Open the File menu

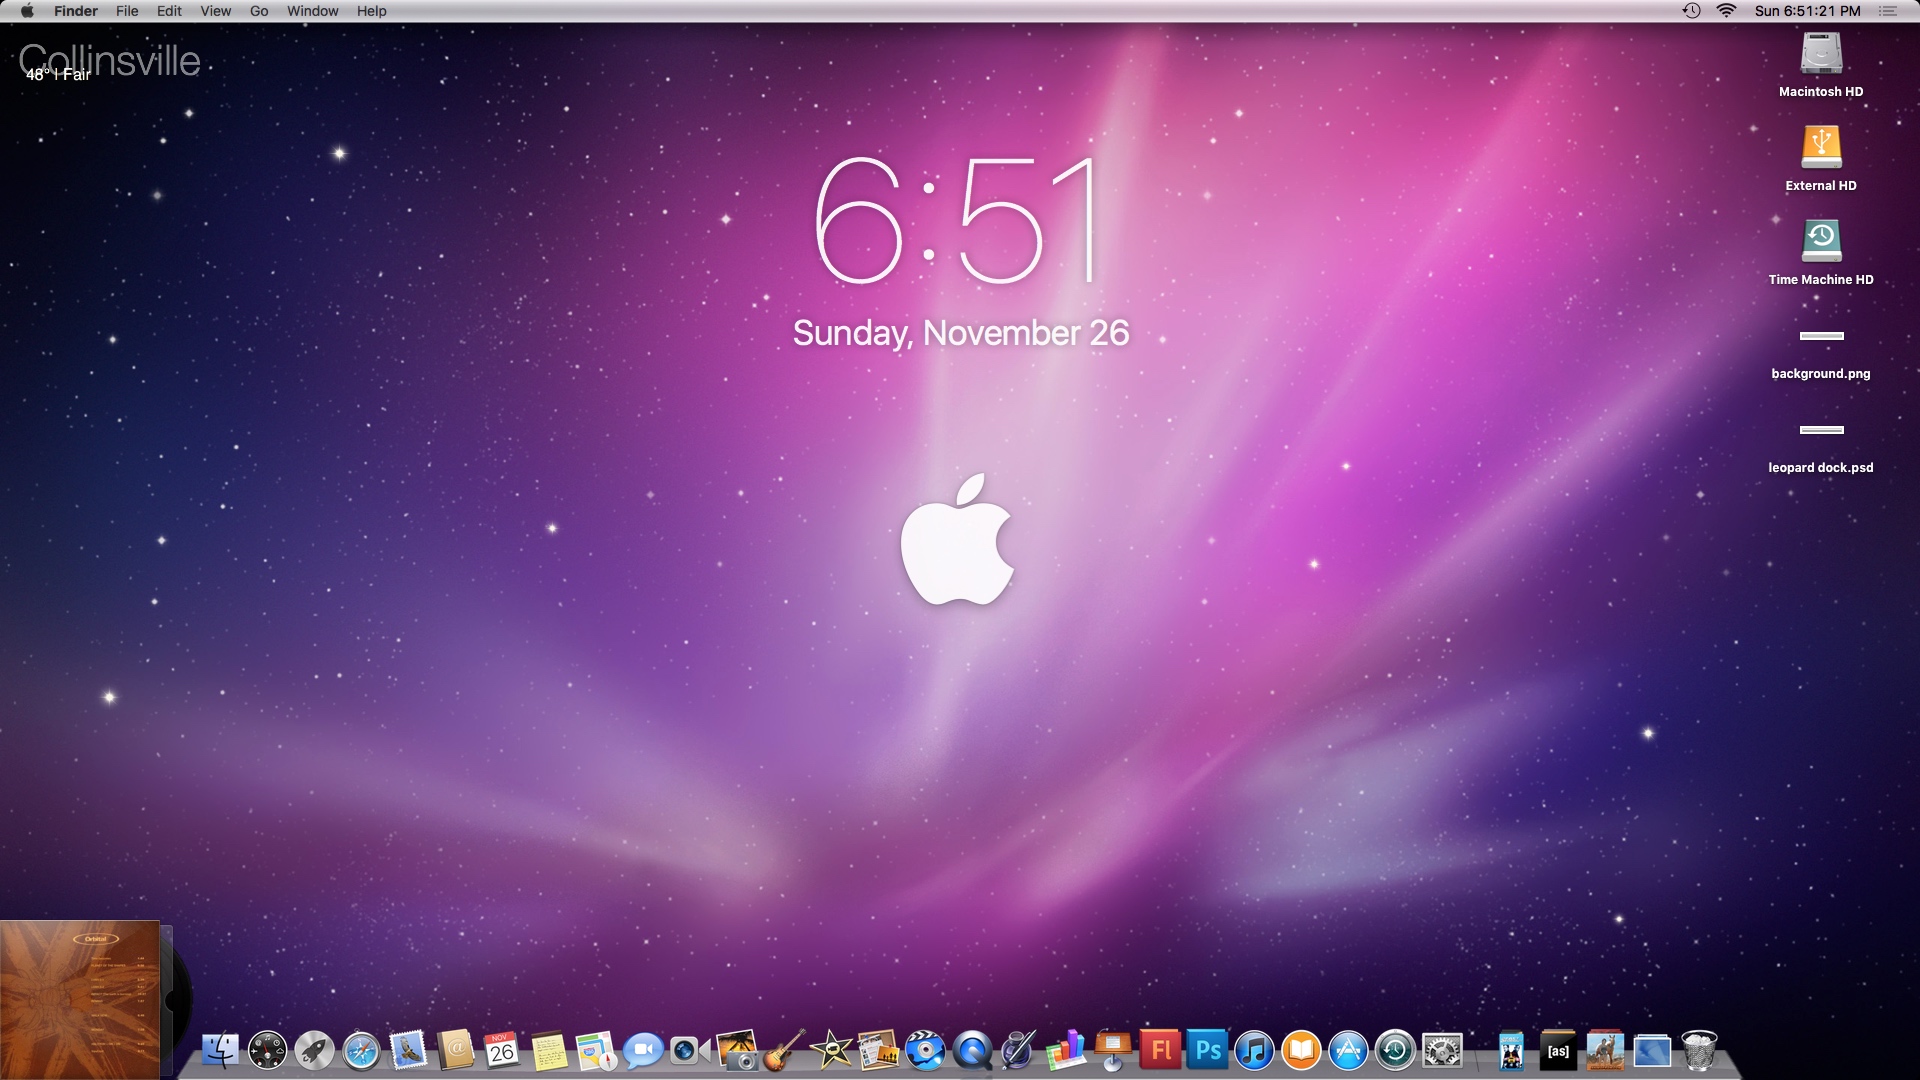pos(127,11)
